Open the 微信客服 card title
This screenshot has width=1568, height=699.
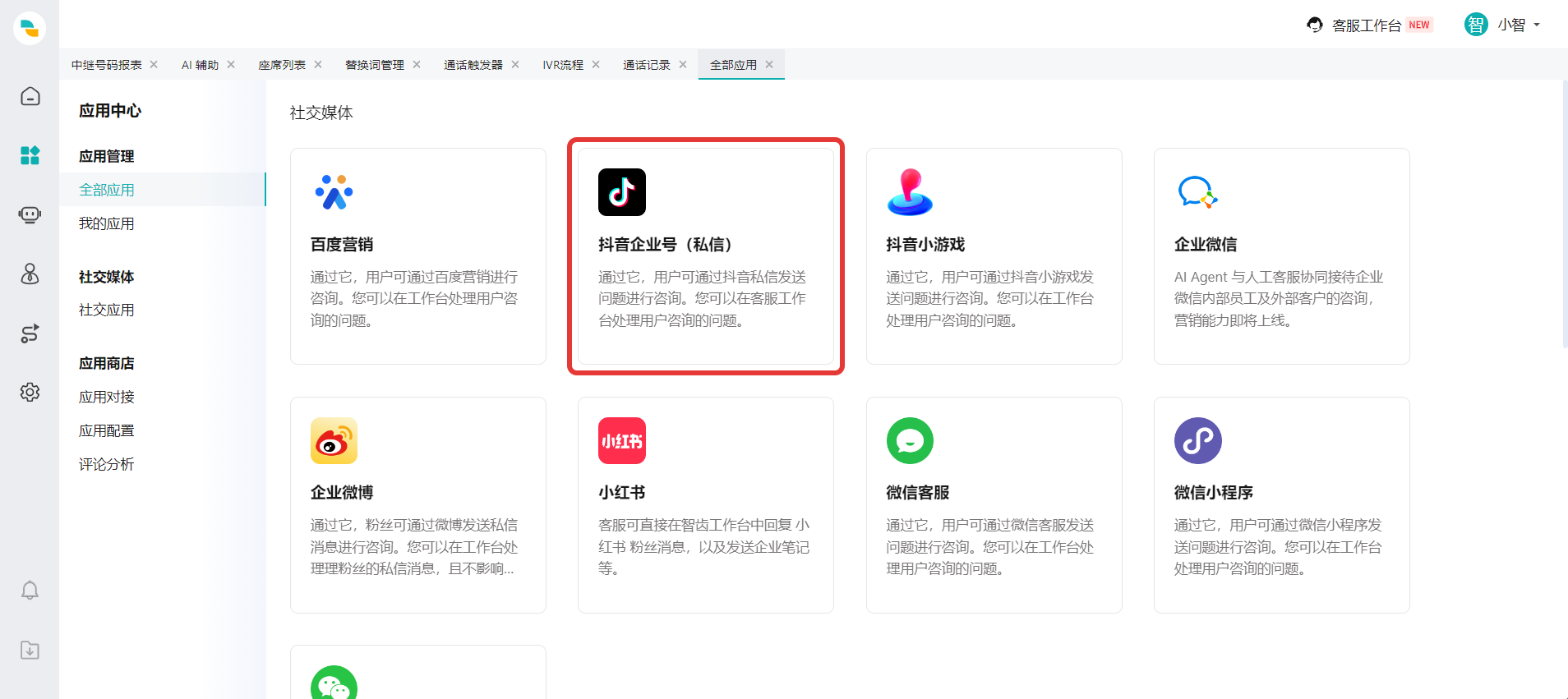pyautogui.click(x=918, y=493)
